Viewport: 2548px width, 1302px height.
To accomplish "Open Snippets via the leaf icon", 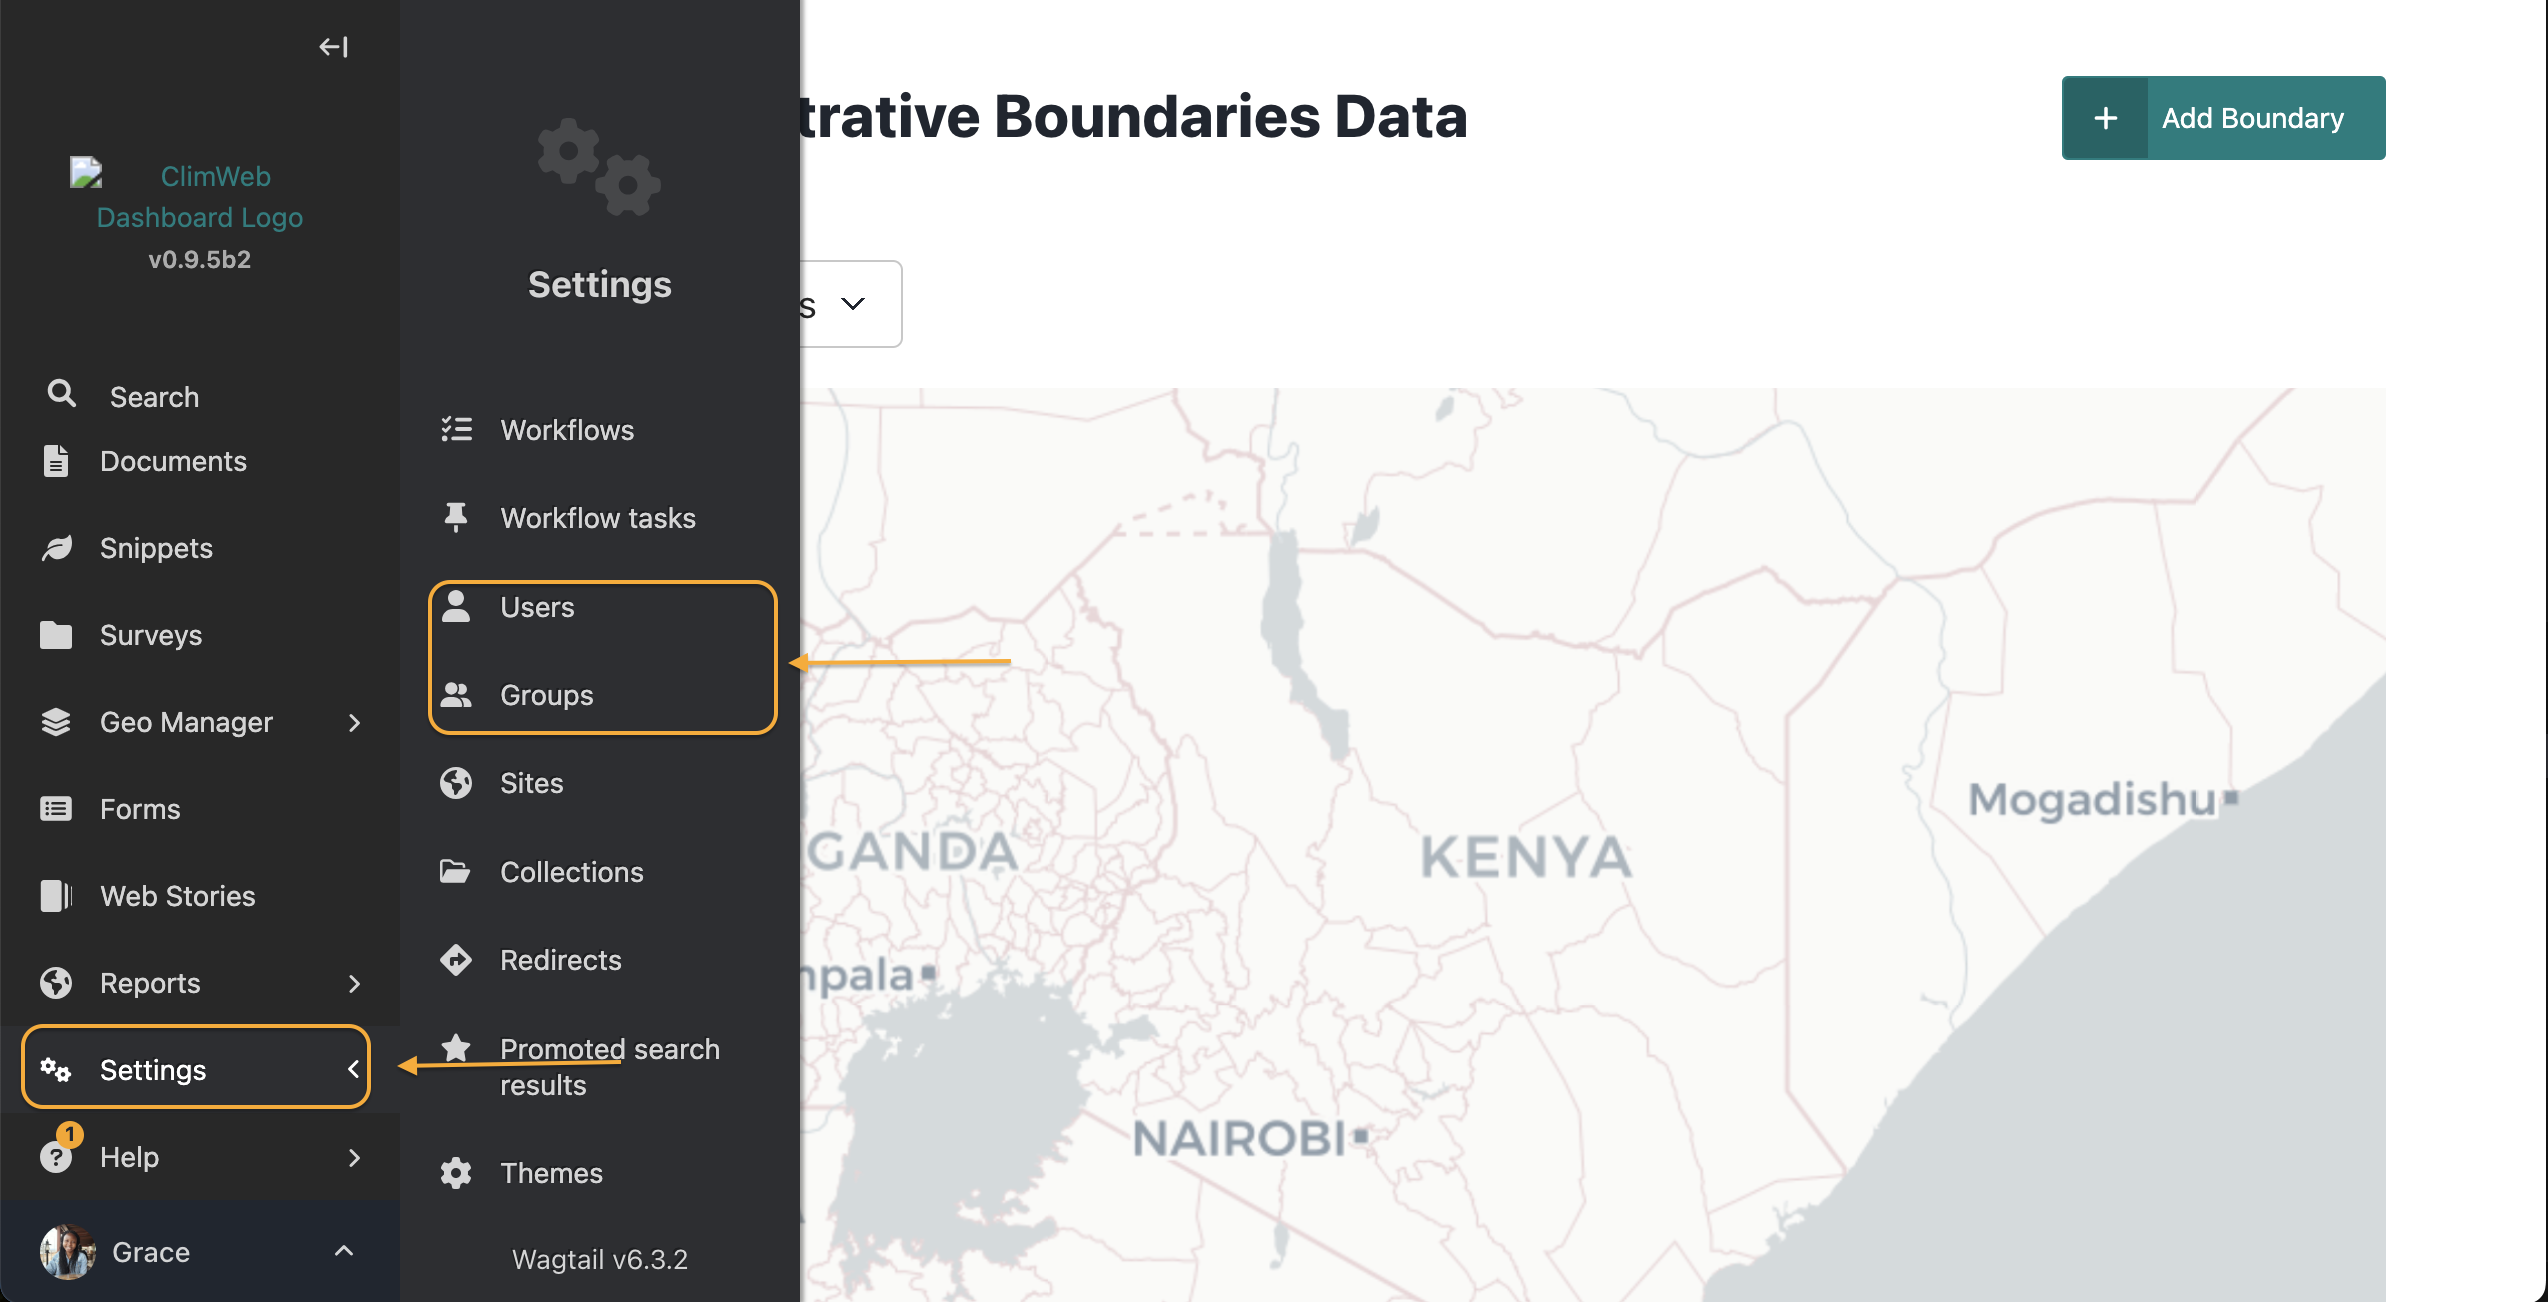I will click(56, 548).
